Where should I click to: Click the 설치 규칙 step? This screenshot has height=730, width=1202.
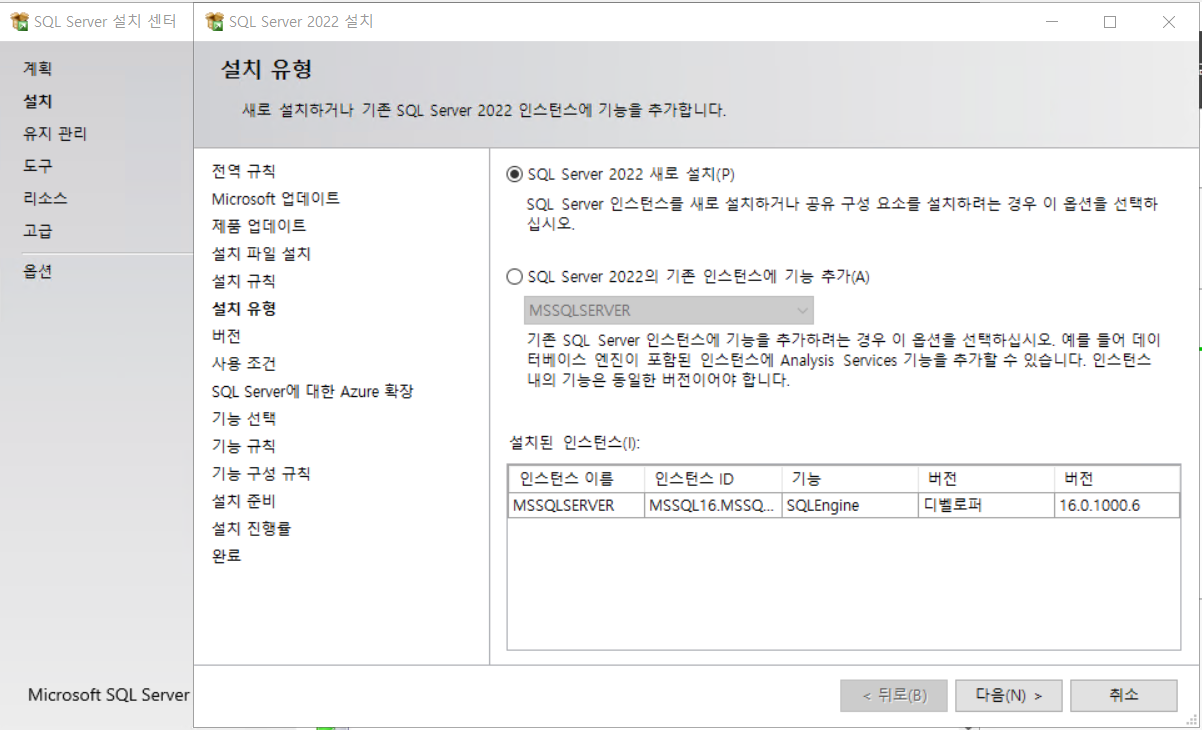point(243,281)
